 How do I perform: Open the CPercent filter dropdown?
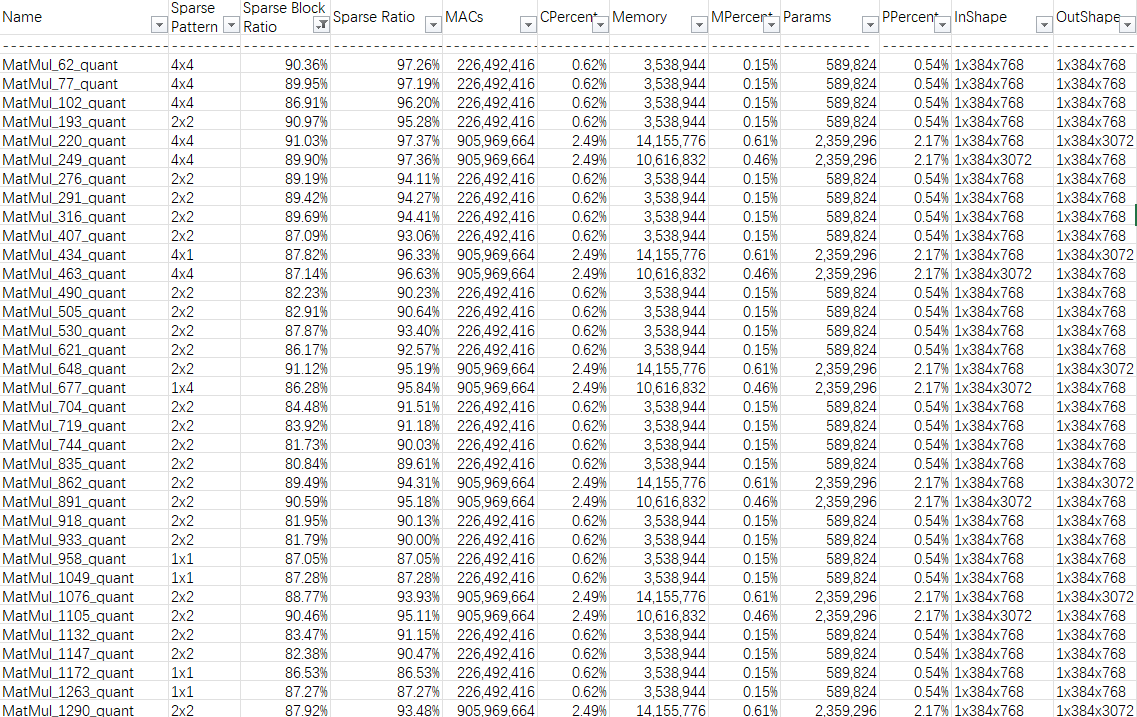point(600,25)
